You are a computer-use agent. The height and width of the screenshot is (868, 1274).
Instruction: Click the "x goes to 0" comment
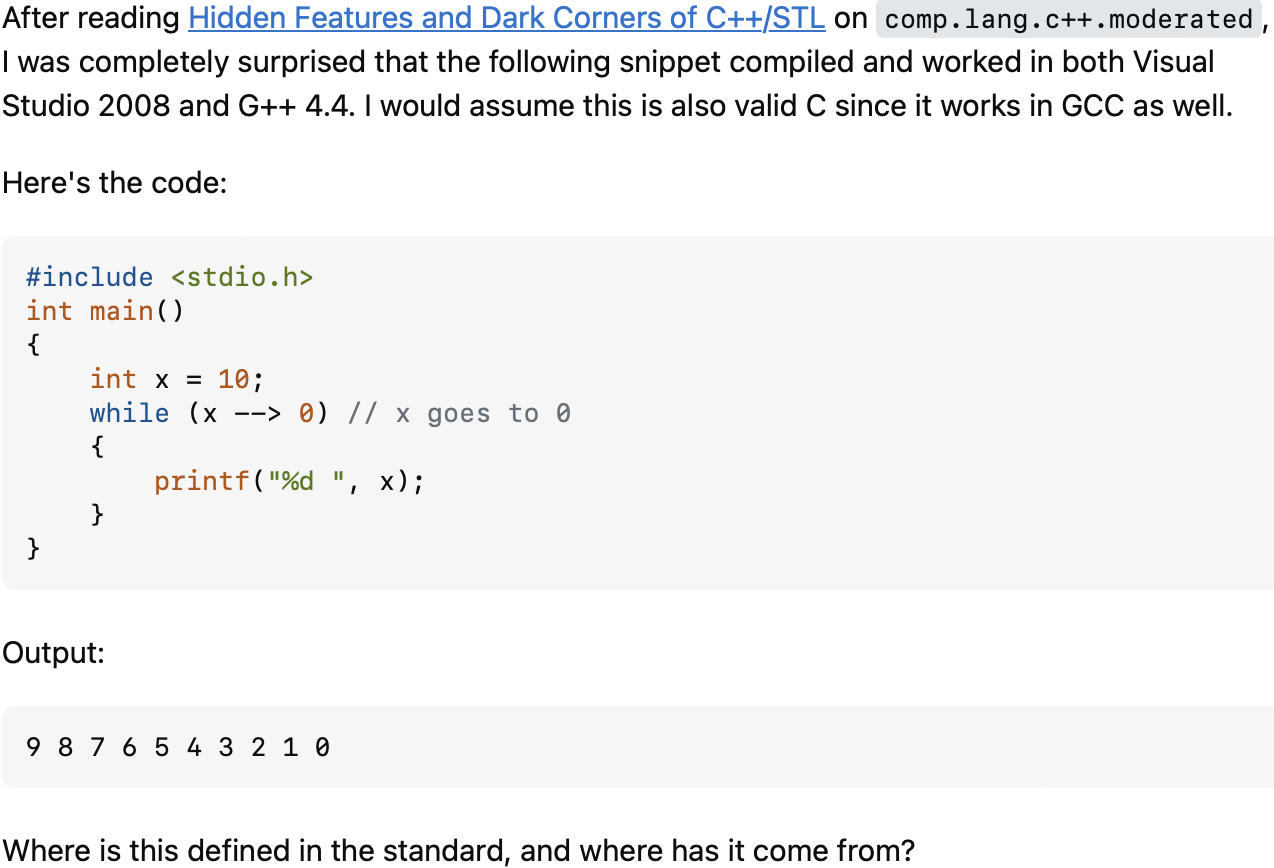tap(459, 413)
